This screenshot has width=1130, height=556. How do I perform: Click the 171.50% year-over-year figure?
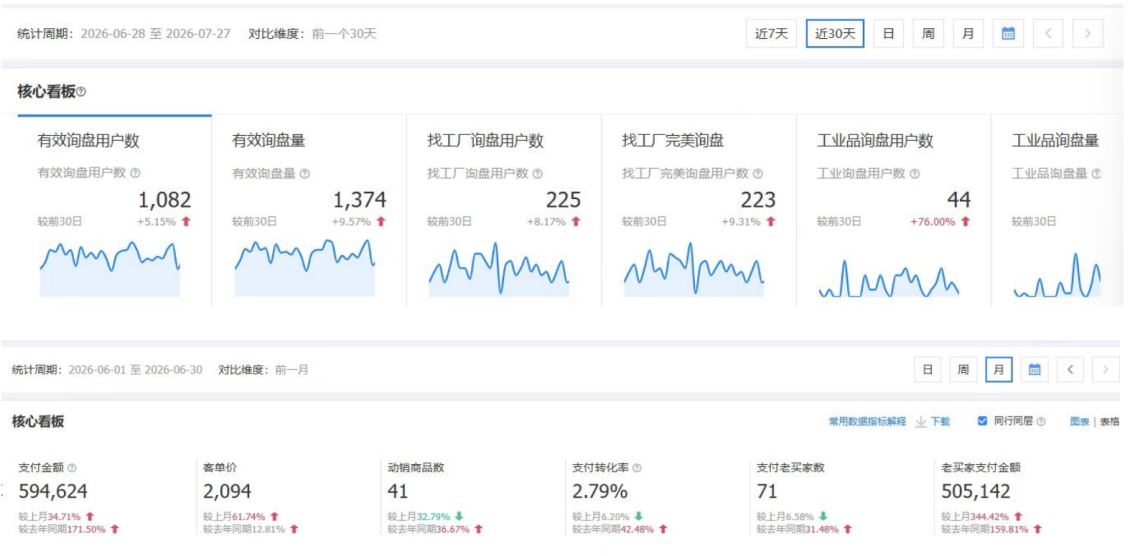(x=86, y=529)
